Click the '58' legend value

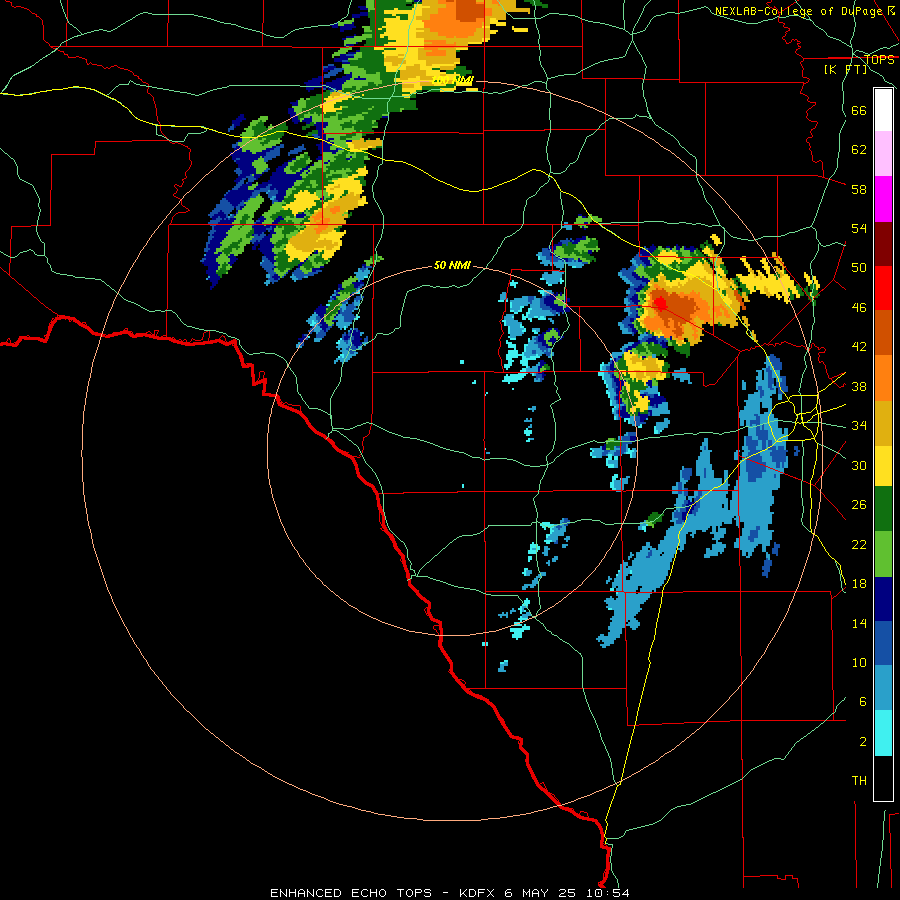(x=859, y=189)
